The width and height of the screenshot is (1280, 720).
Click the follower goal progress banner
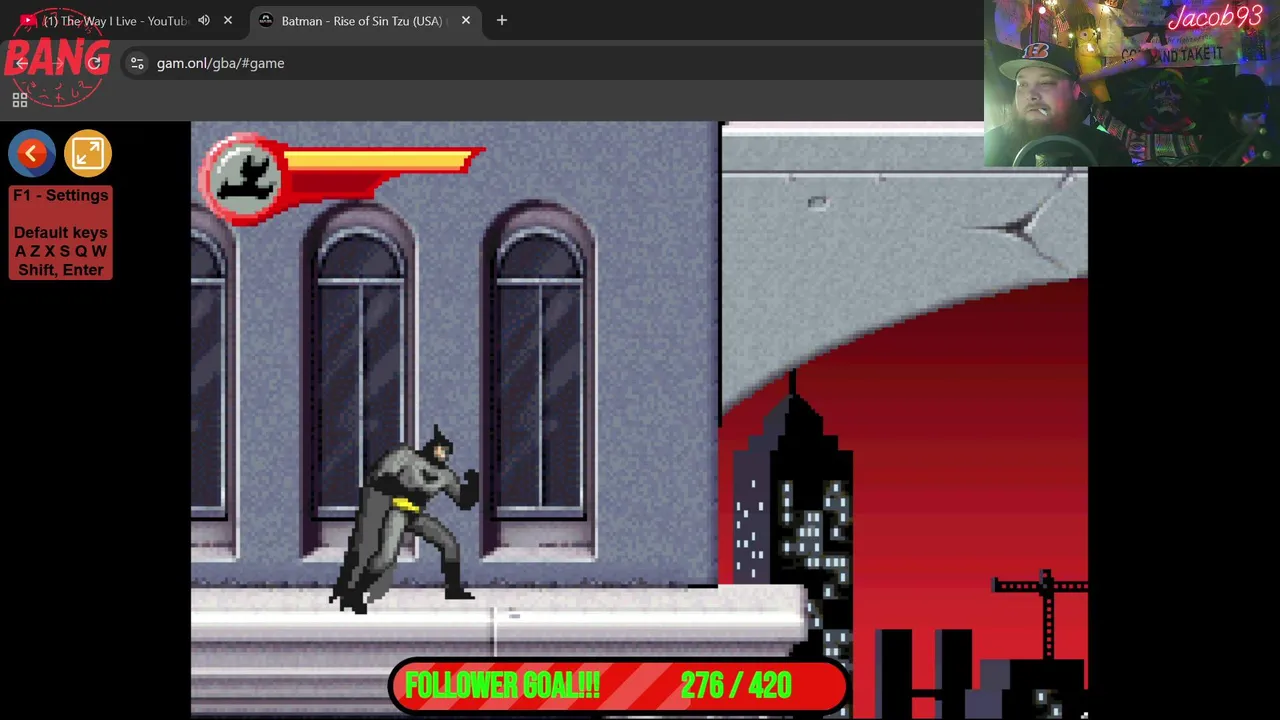[618, 686]
